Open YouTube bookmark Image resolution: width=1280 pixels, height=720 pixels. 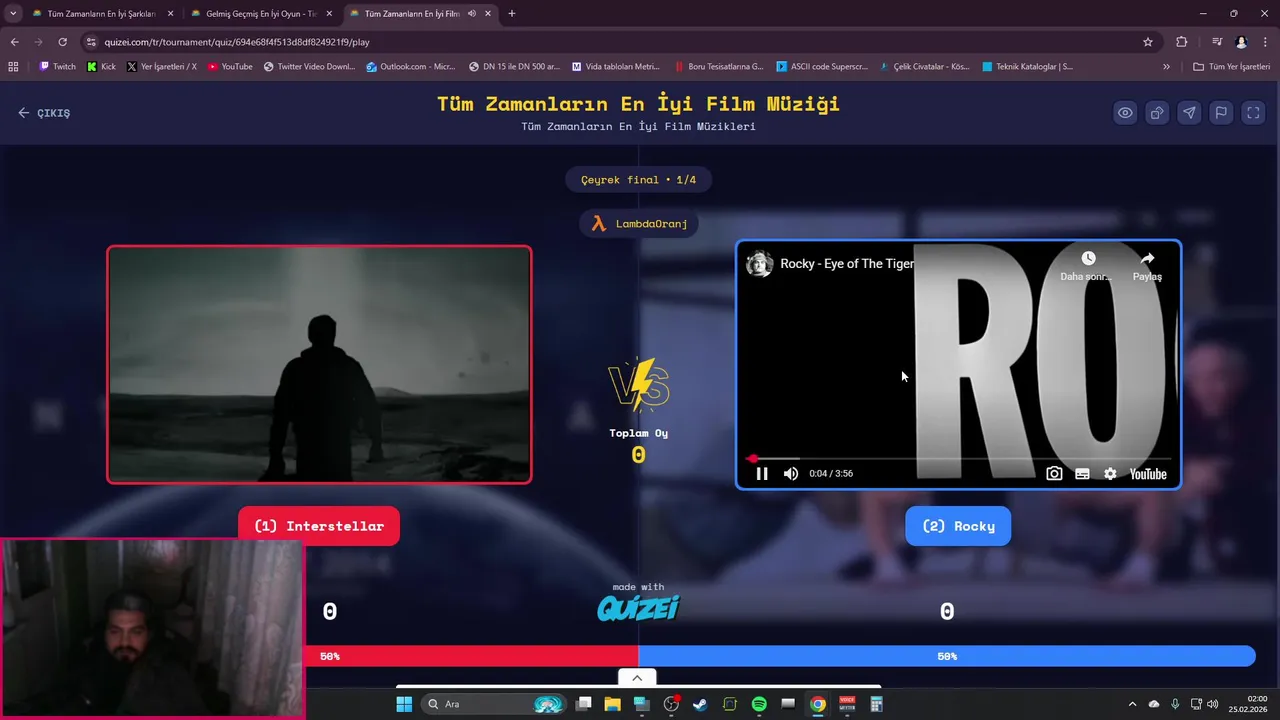coord(230,67)
